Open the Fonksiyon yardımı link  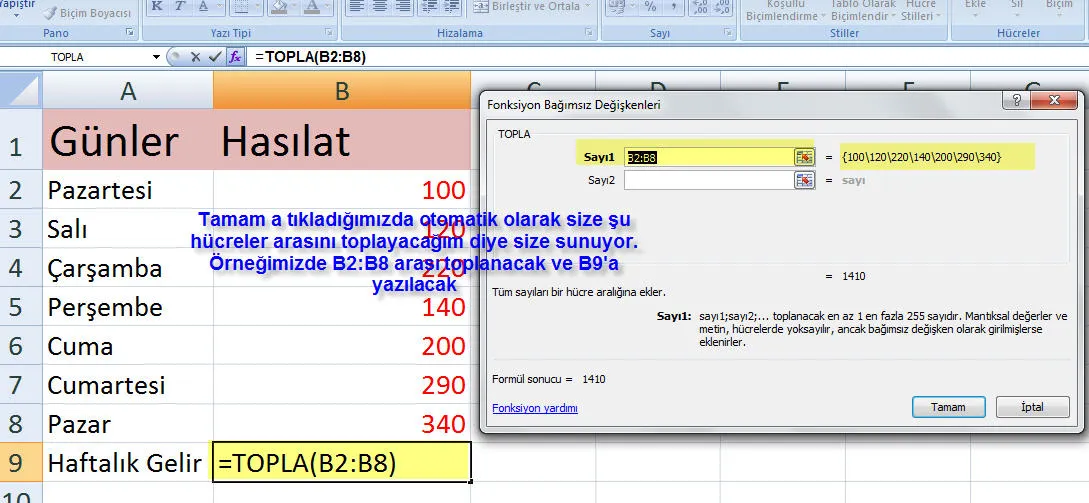pos(534,408)
